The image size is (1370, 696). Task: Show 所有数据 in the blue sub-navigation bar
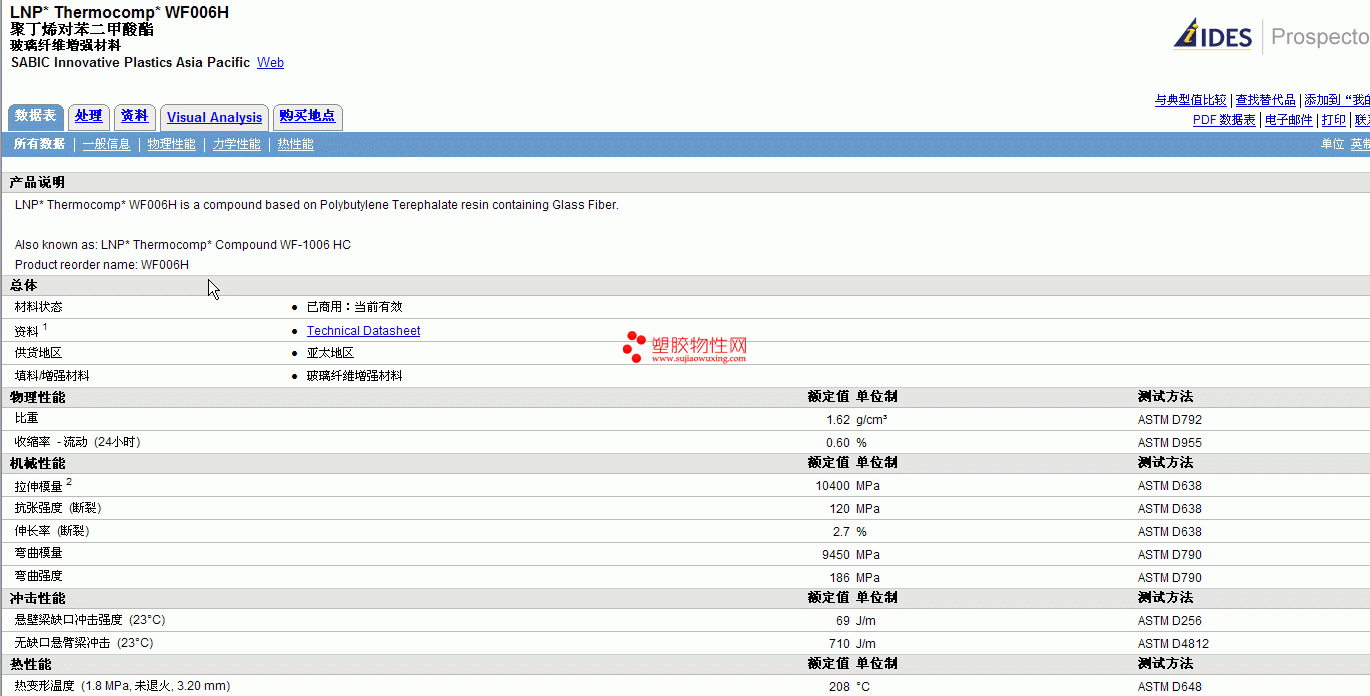click(x=39, y=144)
